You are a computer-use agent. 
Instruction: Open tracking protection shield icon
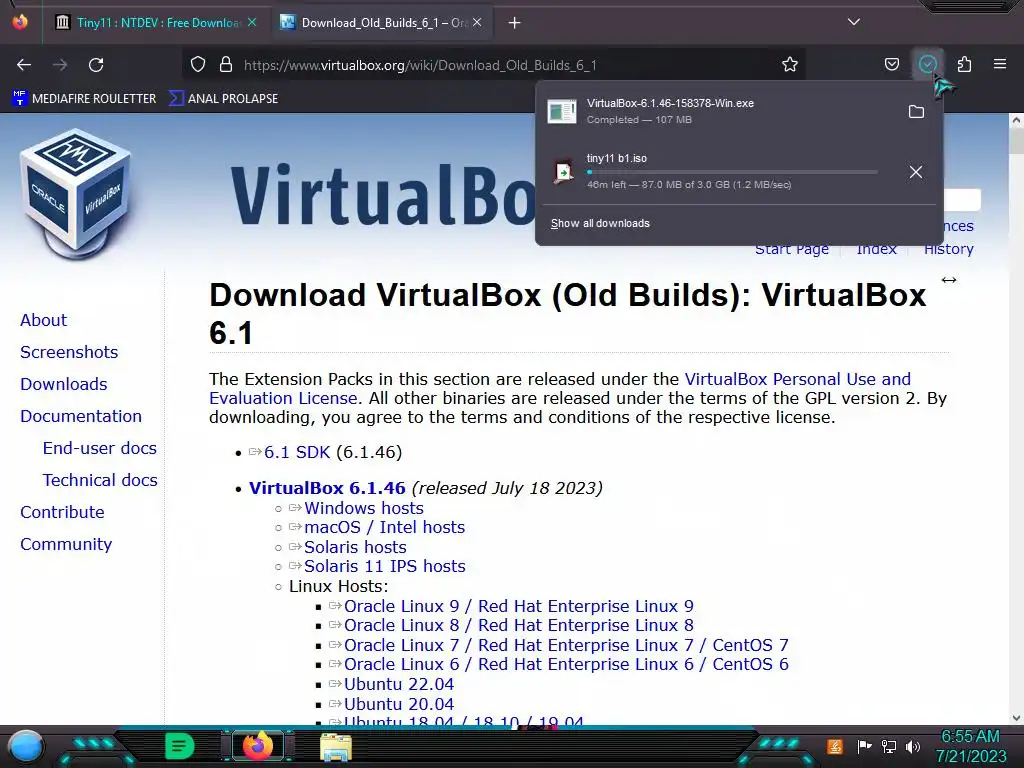tap(198, 65)
